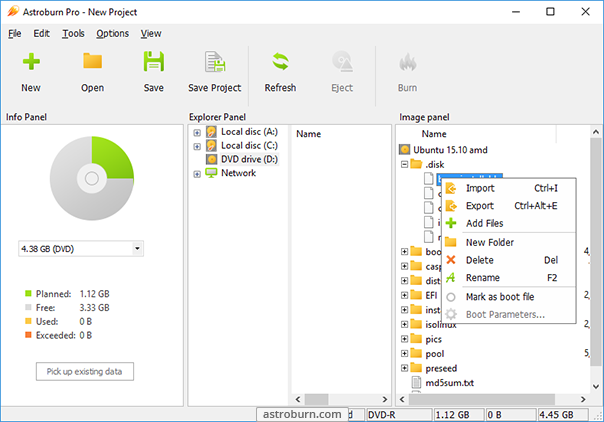Click the 4.45 GB status bar value

pyautogui.click(x=562, y=415)
